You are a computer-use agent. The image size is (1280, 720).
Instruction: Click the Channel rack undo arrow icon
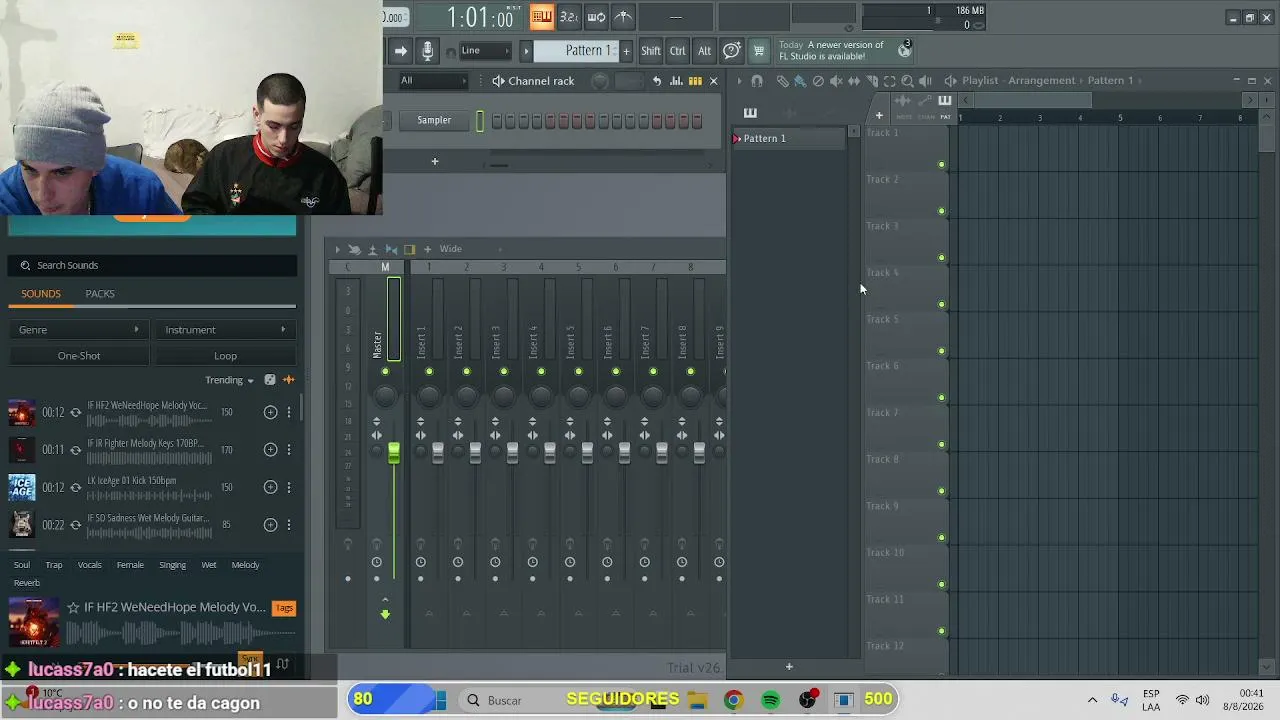(x=657, y=81)
